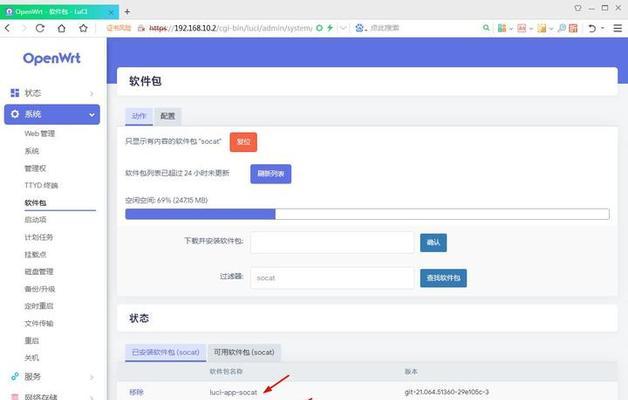Switch to the 动作 tab
628x400 pixels.
pyautogui.click(x=139, y=116)
